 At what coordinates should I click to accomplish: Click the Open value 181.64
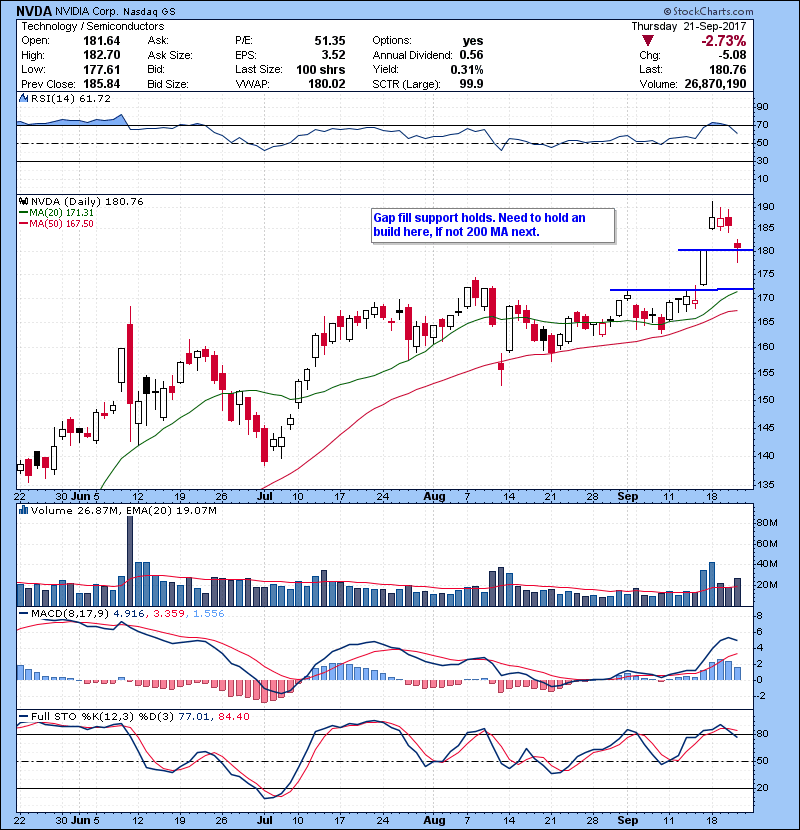pos(102,41)
